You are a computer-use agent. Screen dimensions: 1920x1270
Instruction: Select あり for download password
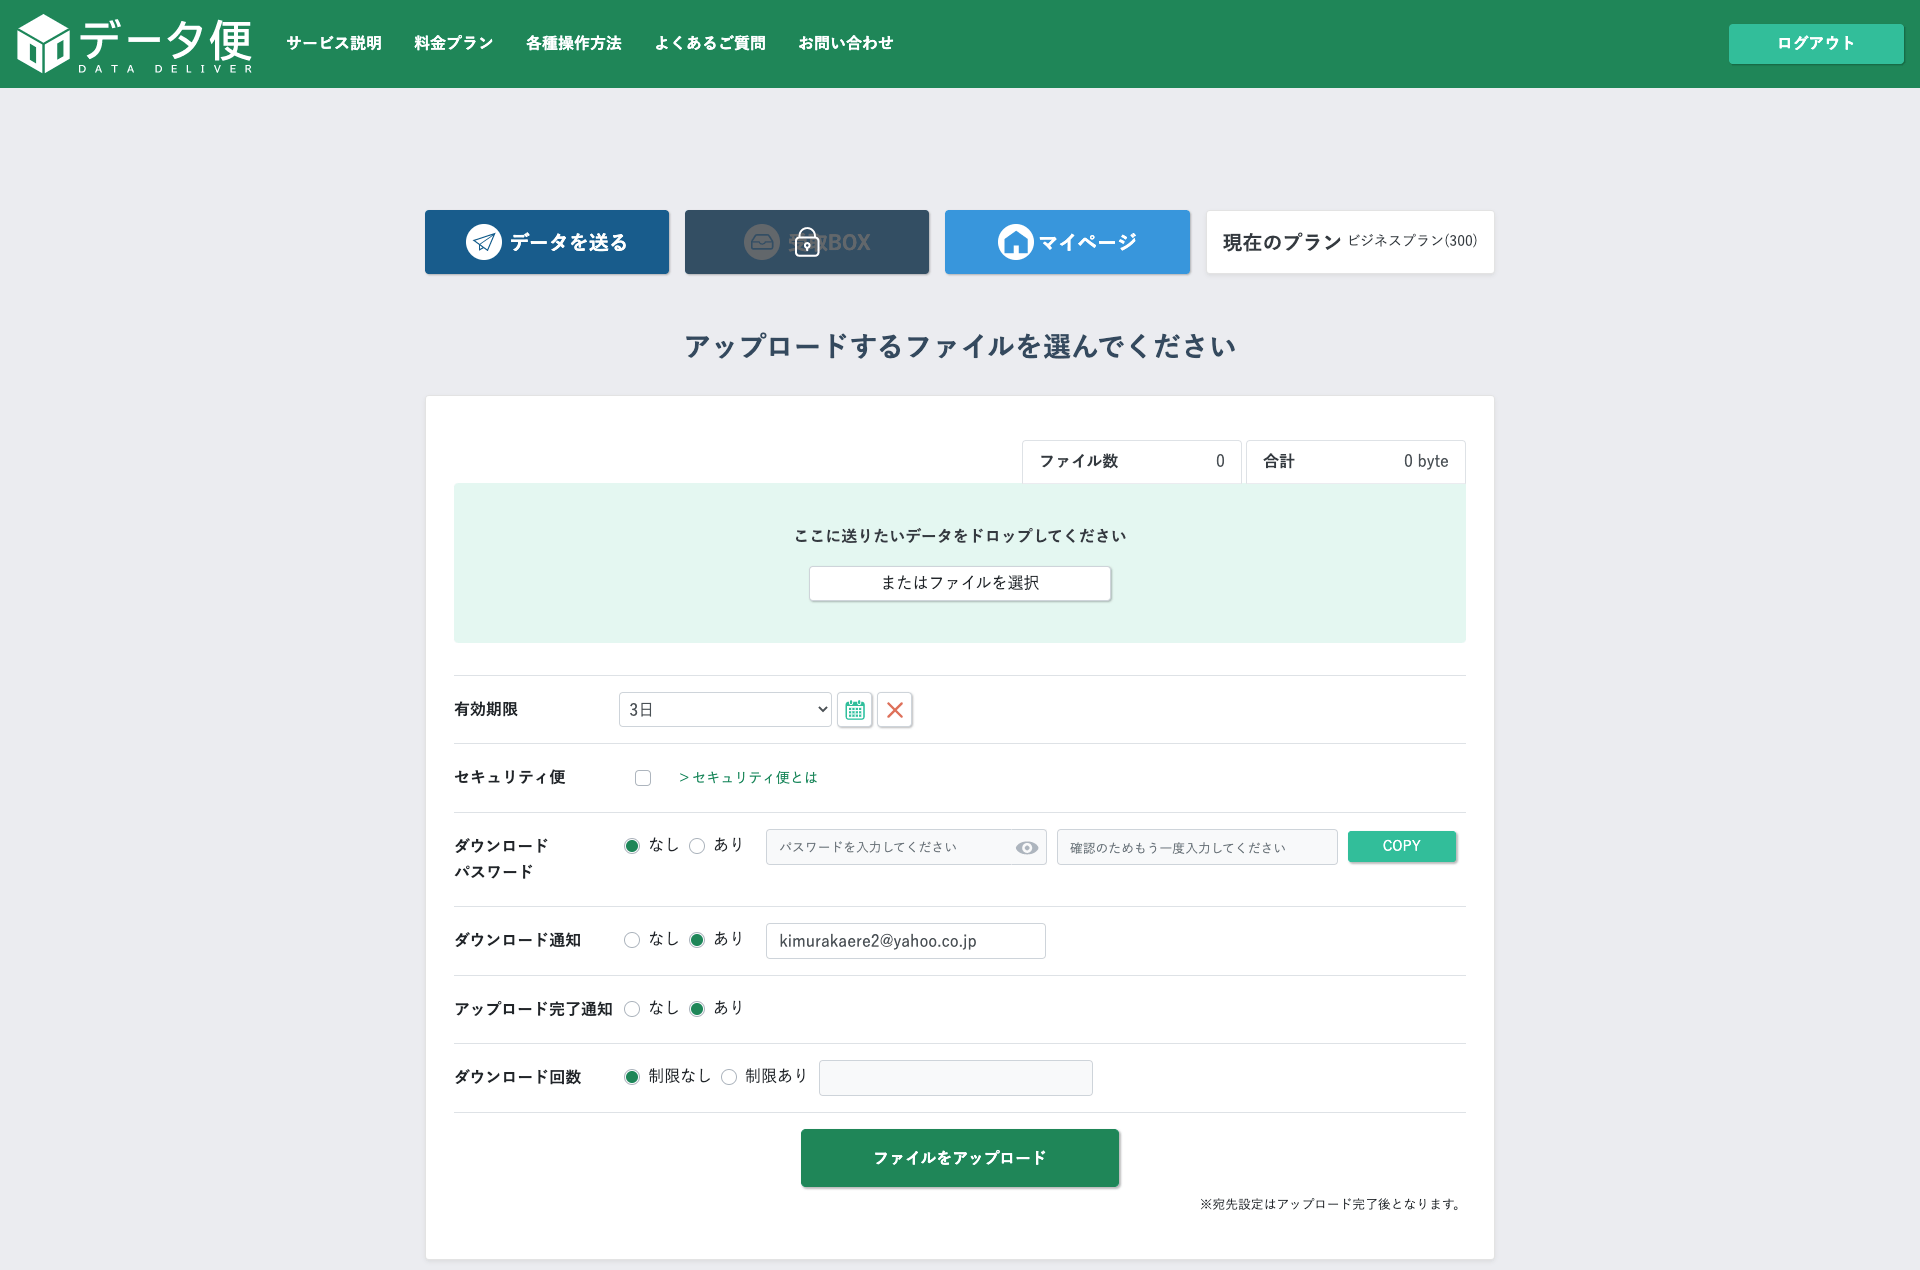tap(697, 846)
